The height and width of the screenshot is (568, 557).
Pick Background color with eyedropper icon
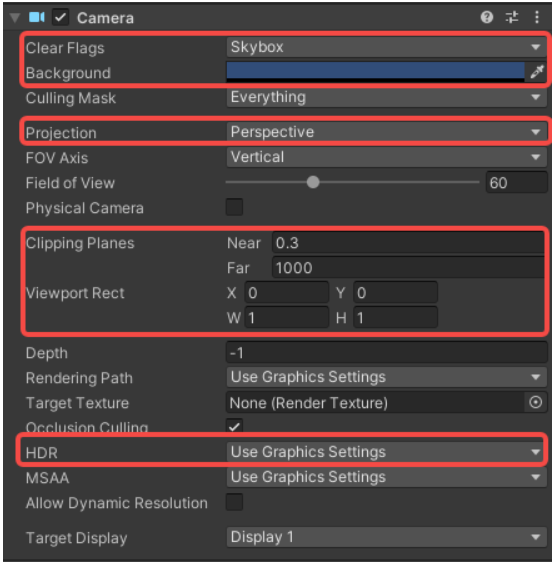pyautogui.click(x=536, y=72)
